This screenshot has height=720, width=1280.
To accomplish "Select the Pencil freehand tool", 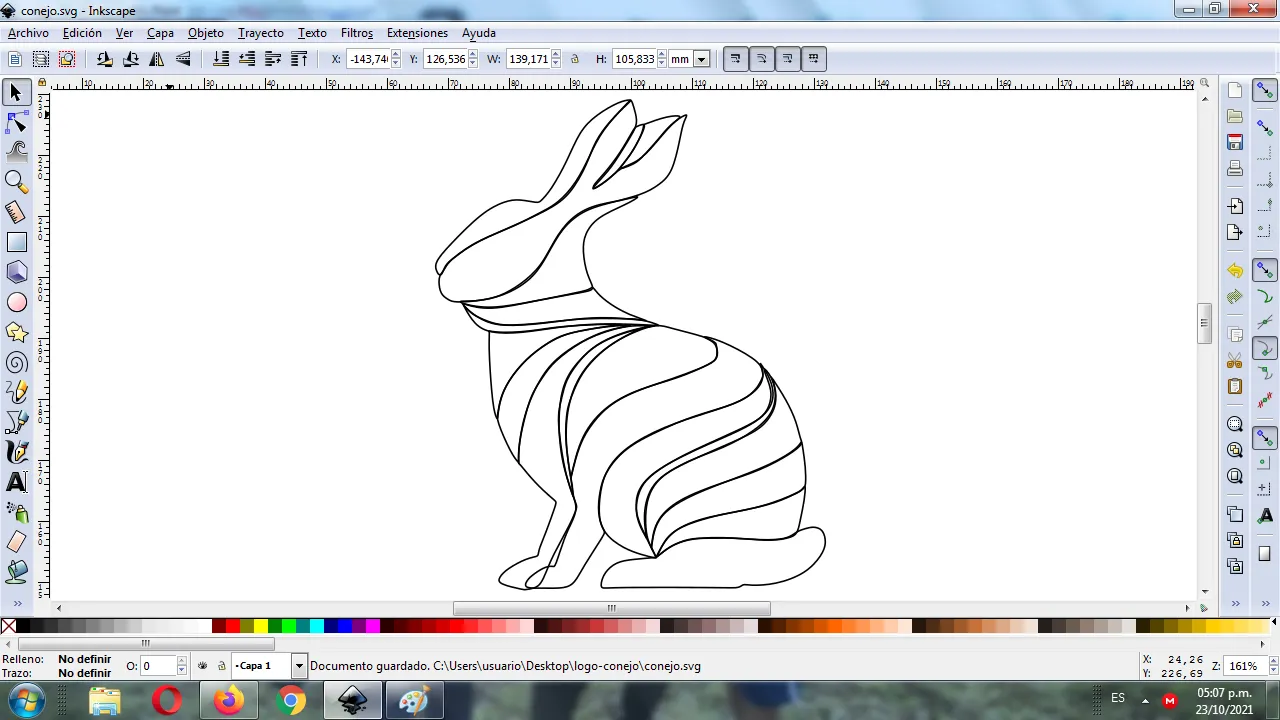I will 16,392.
